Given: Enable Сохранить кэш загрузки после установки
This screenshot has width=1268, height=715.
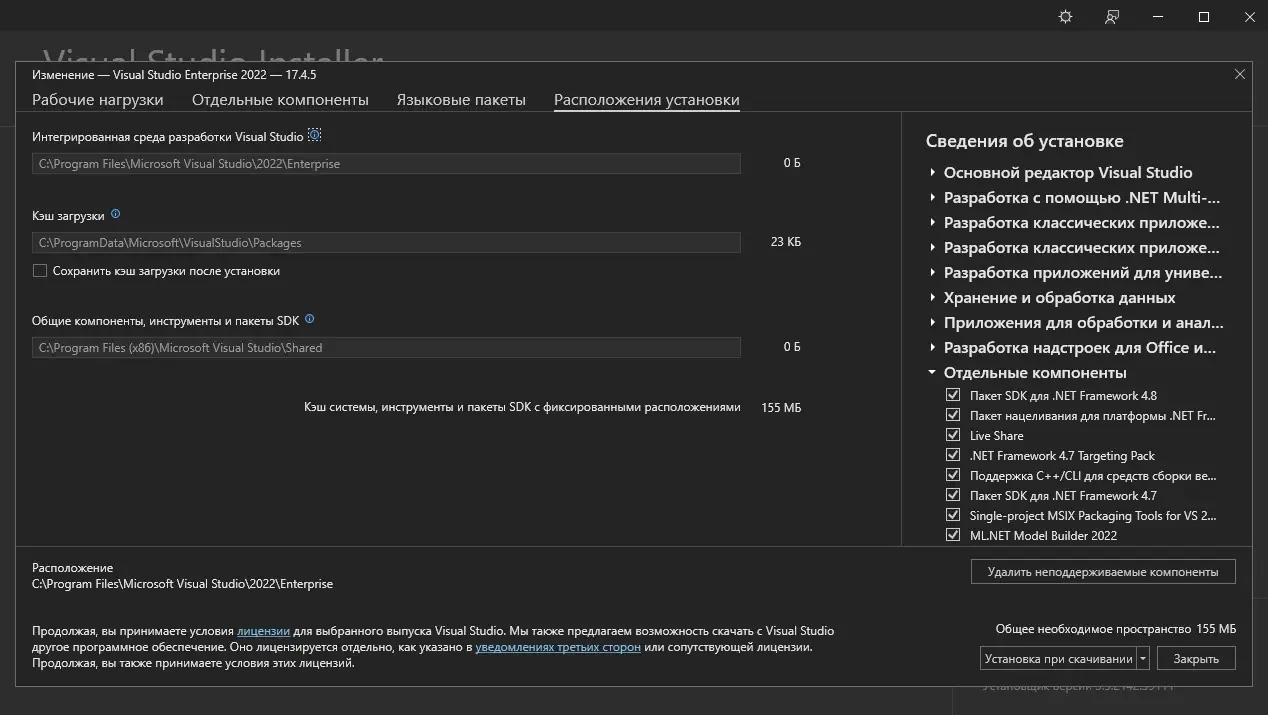Looking at the screenshot, I should 39,270.
